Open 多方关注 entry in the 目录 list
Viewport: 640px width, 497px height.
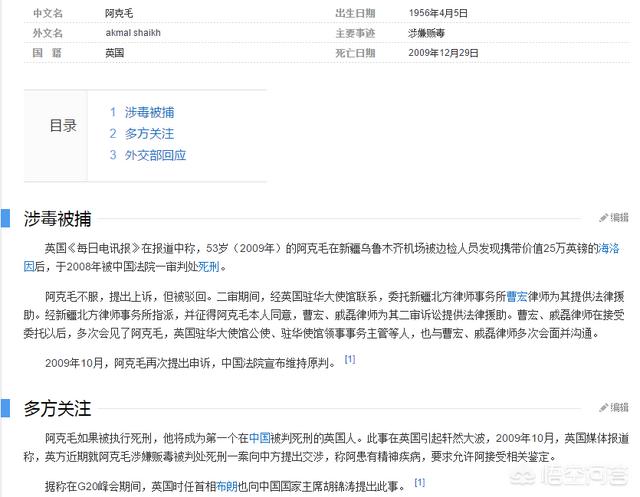click(x=146, y=133)
